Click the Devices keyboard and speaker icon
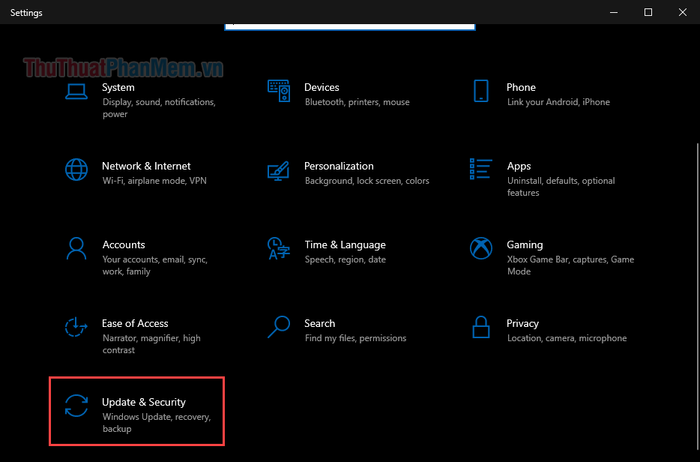Screen dimensions: 700x462 click(x=279, y=91)
